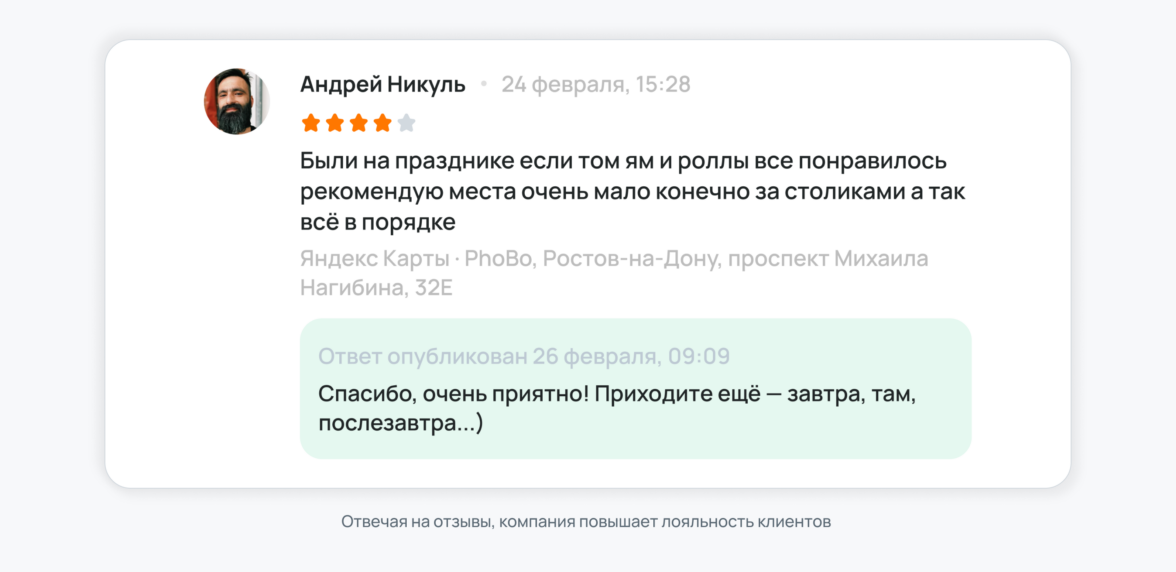Click the reply text starting with Спасибо
The height and width of the screenshot is (572, 1176).
pyautogui.click(x=617, y=394)
